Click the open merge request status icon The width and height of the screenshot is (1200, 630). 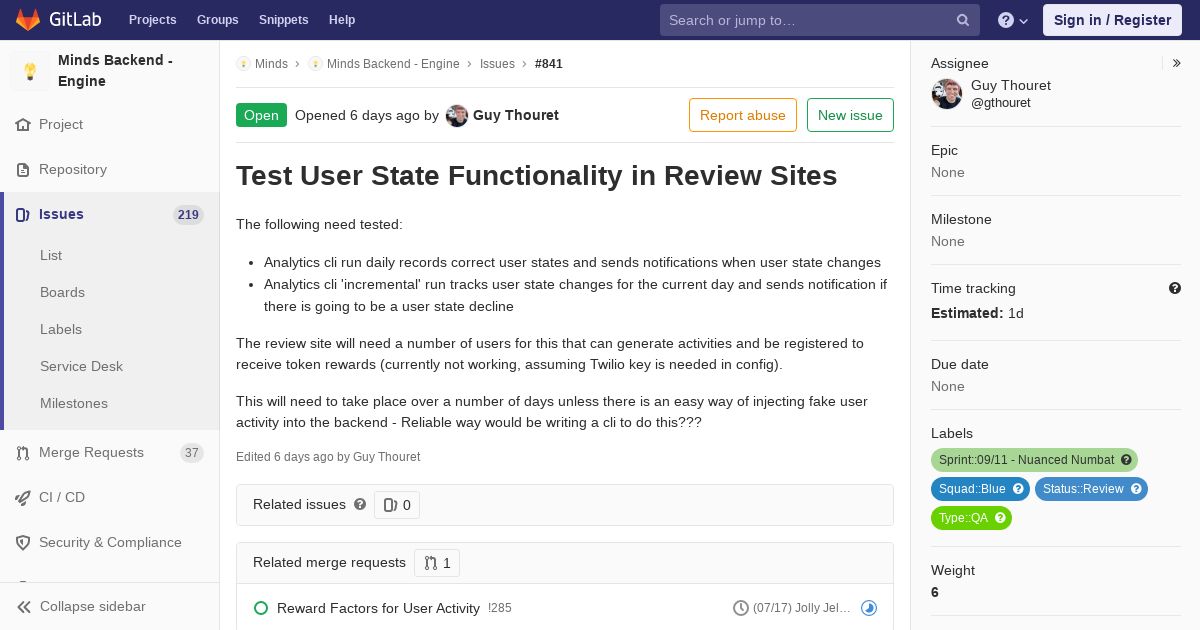click(x=261, y=608)
